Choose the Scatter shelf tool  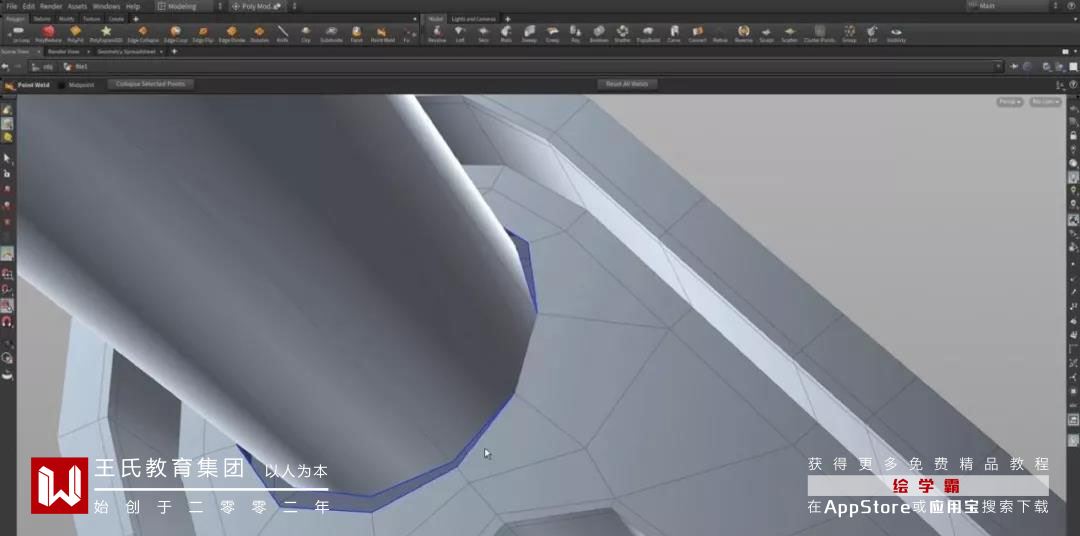click(x=789, y=34)
